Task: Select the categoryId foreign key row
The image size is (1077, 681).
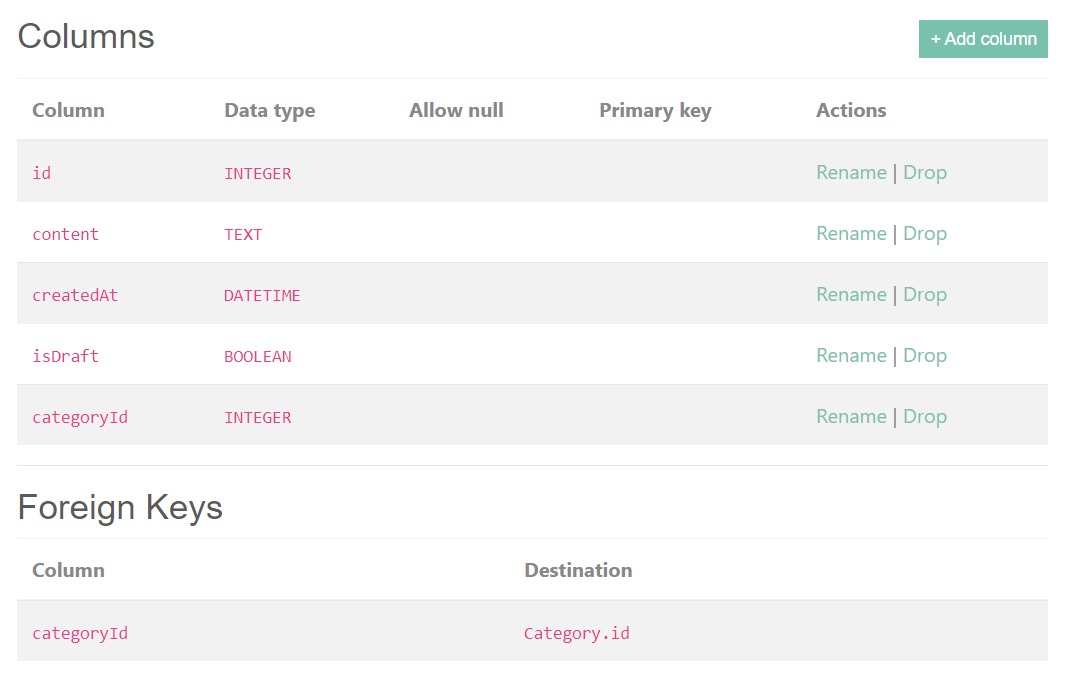Action: [80, 632]
